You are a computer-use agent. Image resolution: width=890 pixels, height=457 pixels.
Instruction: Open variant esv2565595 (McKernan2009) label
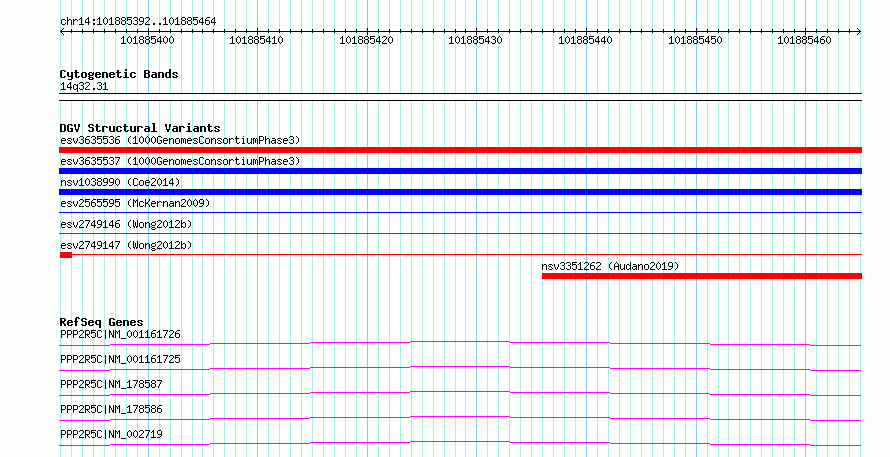pyautogui.click(x=135, y=203)
